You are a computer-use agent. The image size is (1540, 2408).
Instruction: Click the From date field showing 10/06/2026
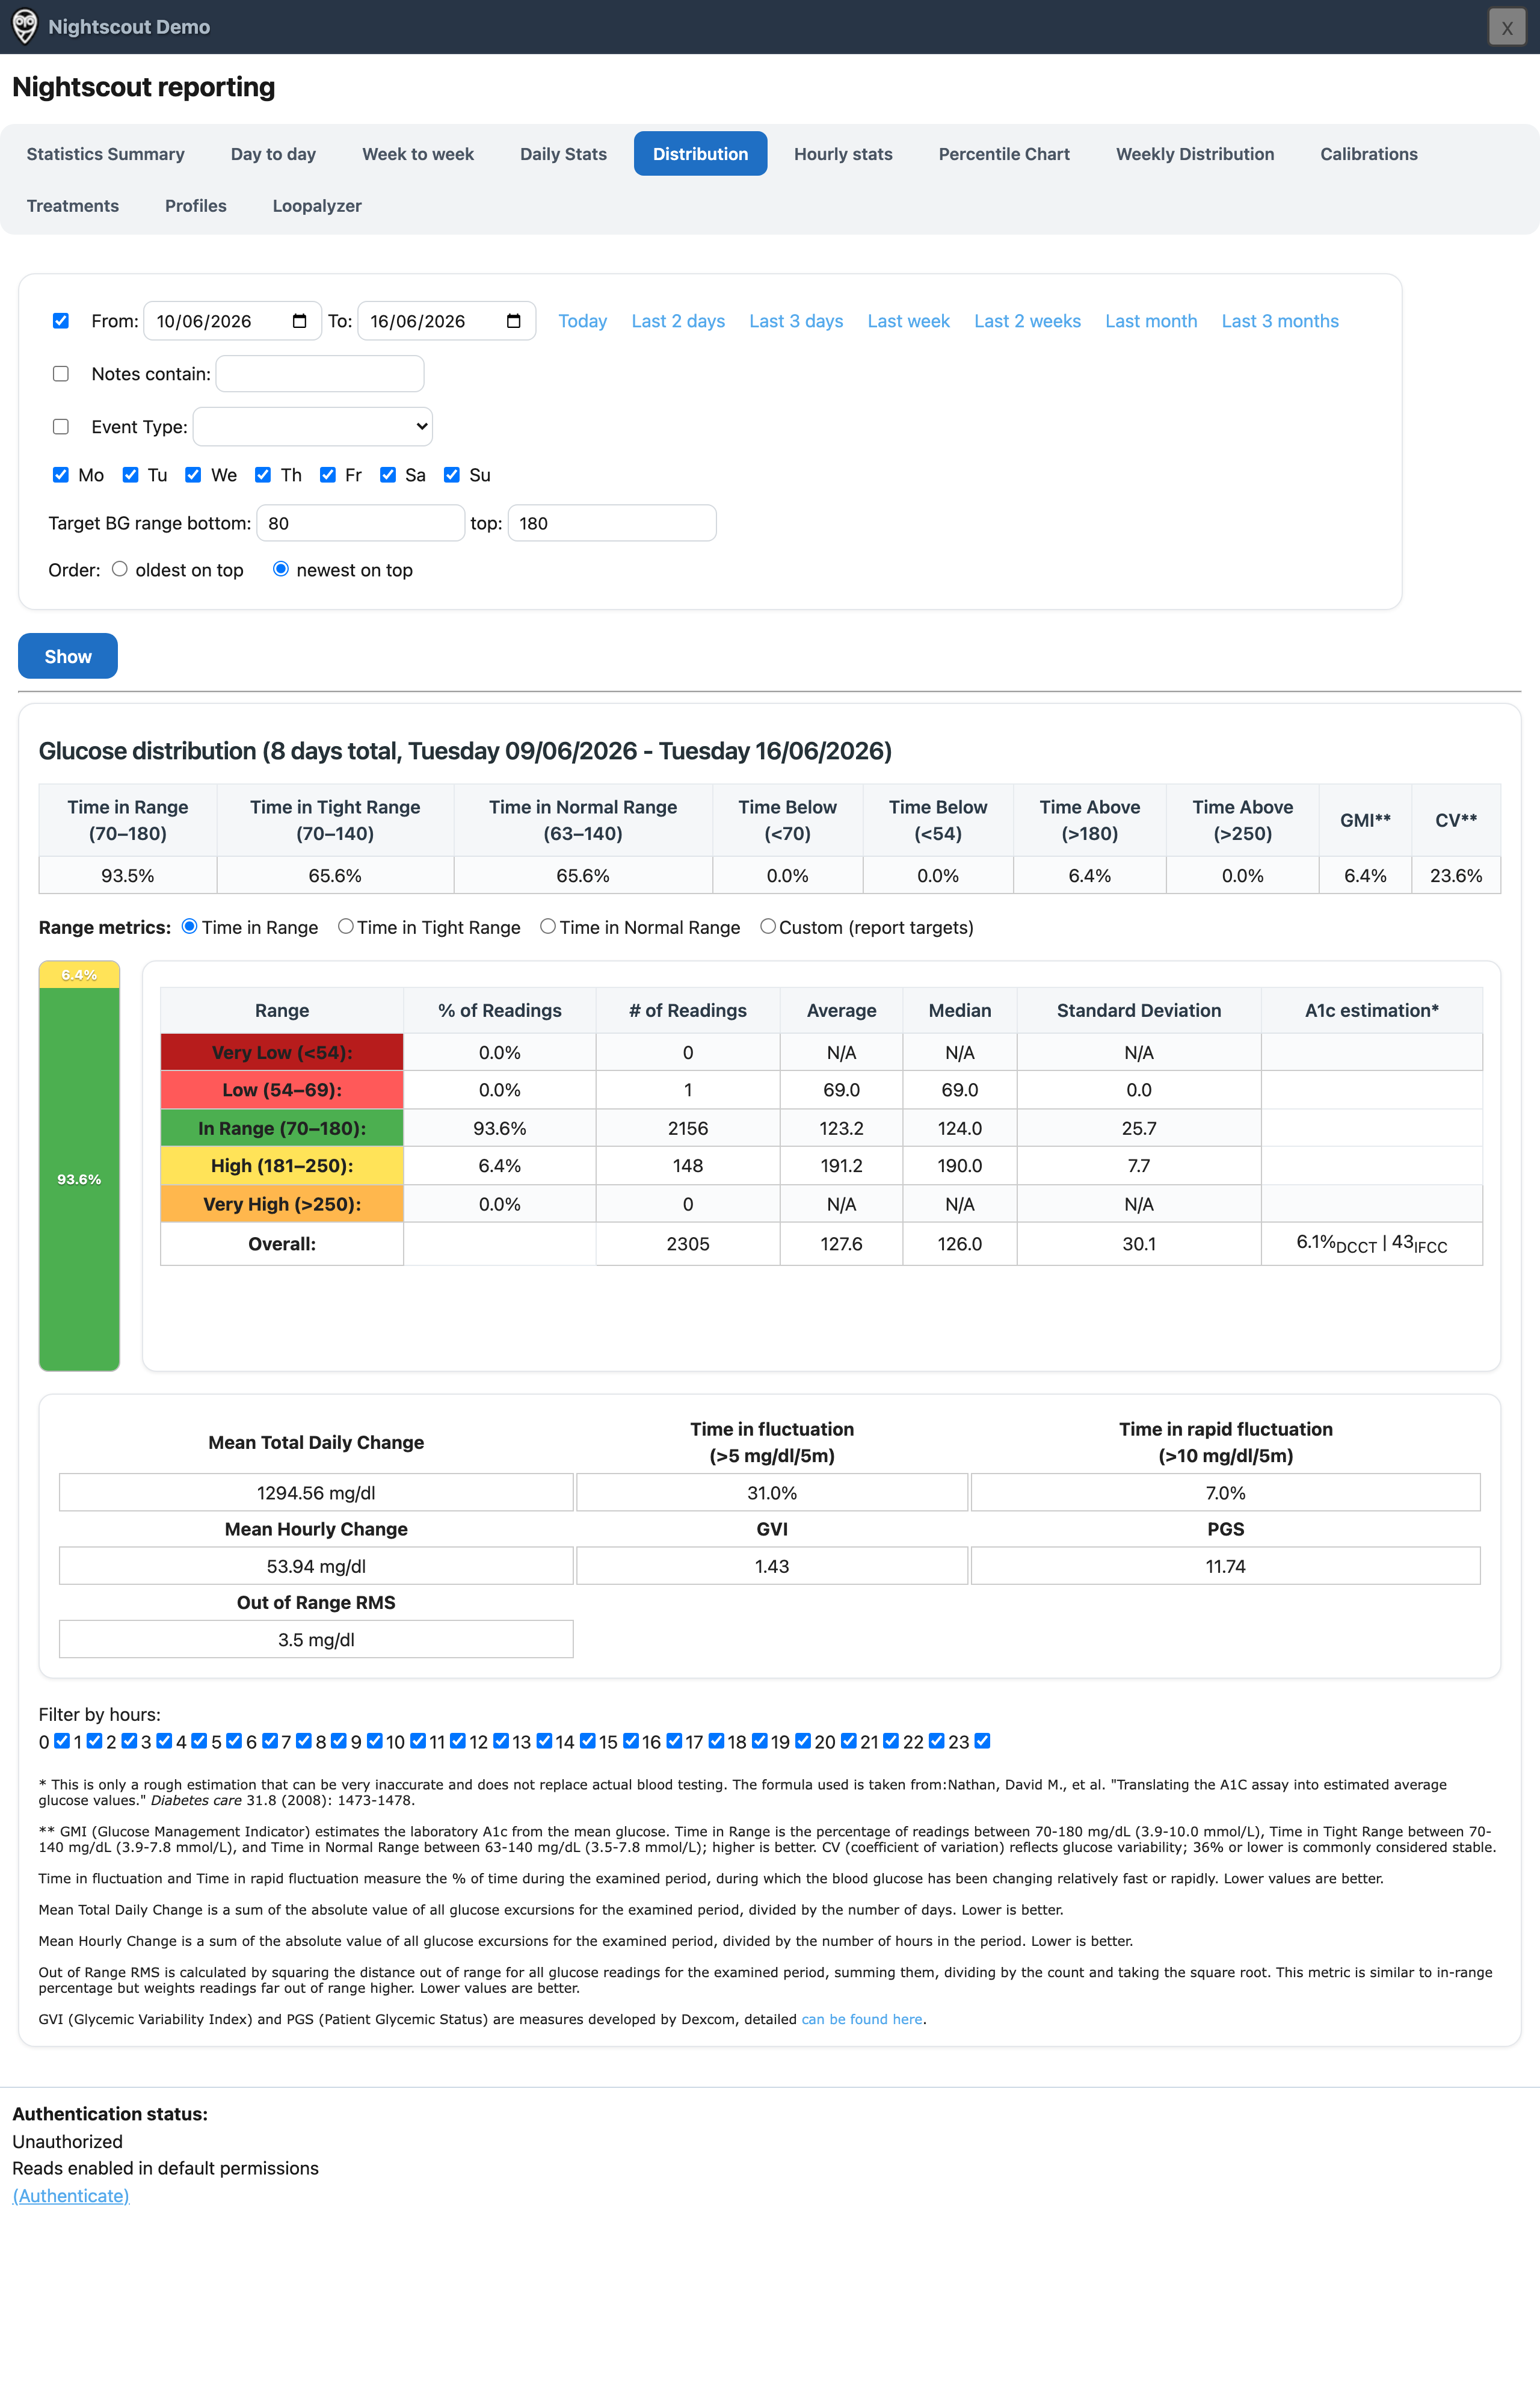coord(233,321)
